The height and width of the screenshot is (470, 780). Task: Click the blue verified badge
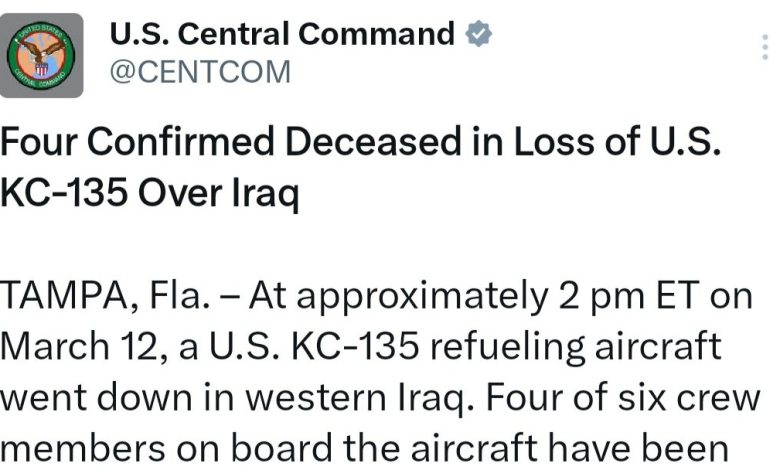tap(480, 34)
